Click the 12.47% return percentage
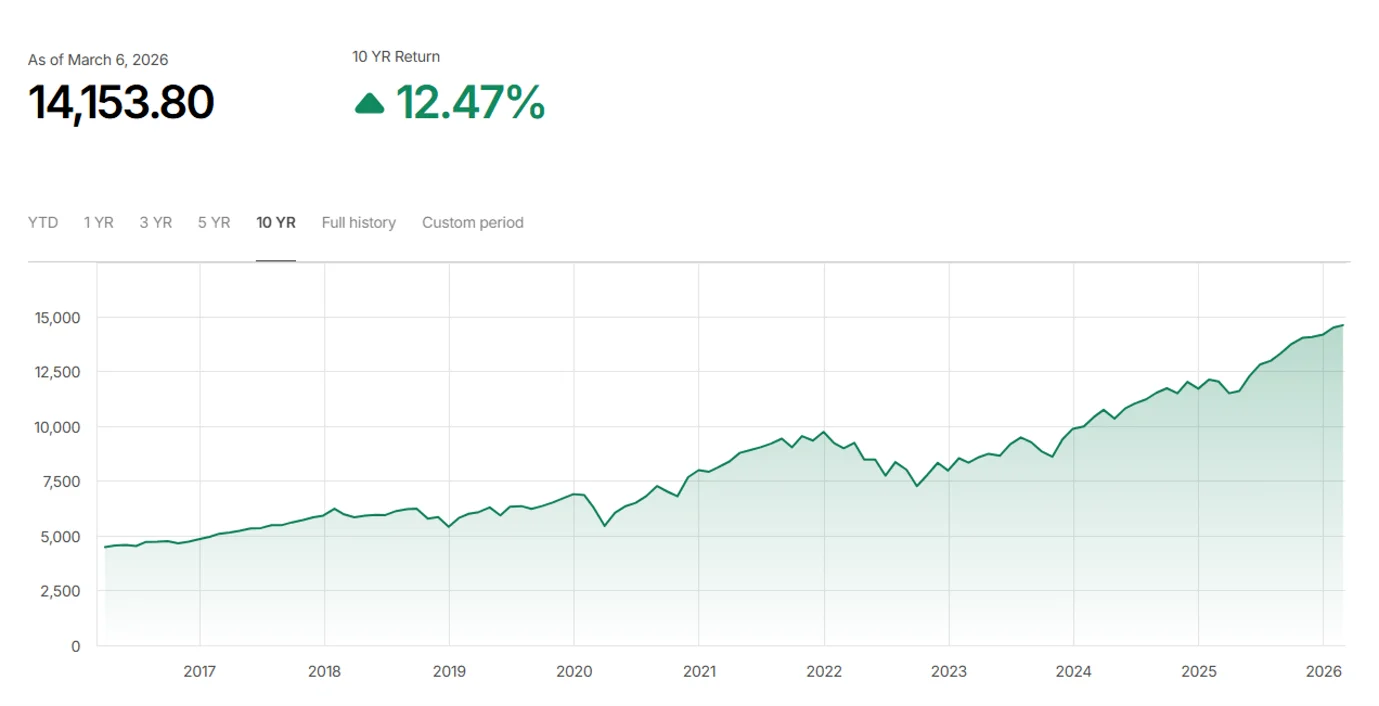 click(470, 102)
